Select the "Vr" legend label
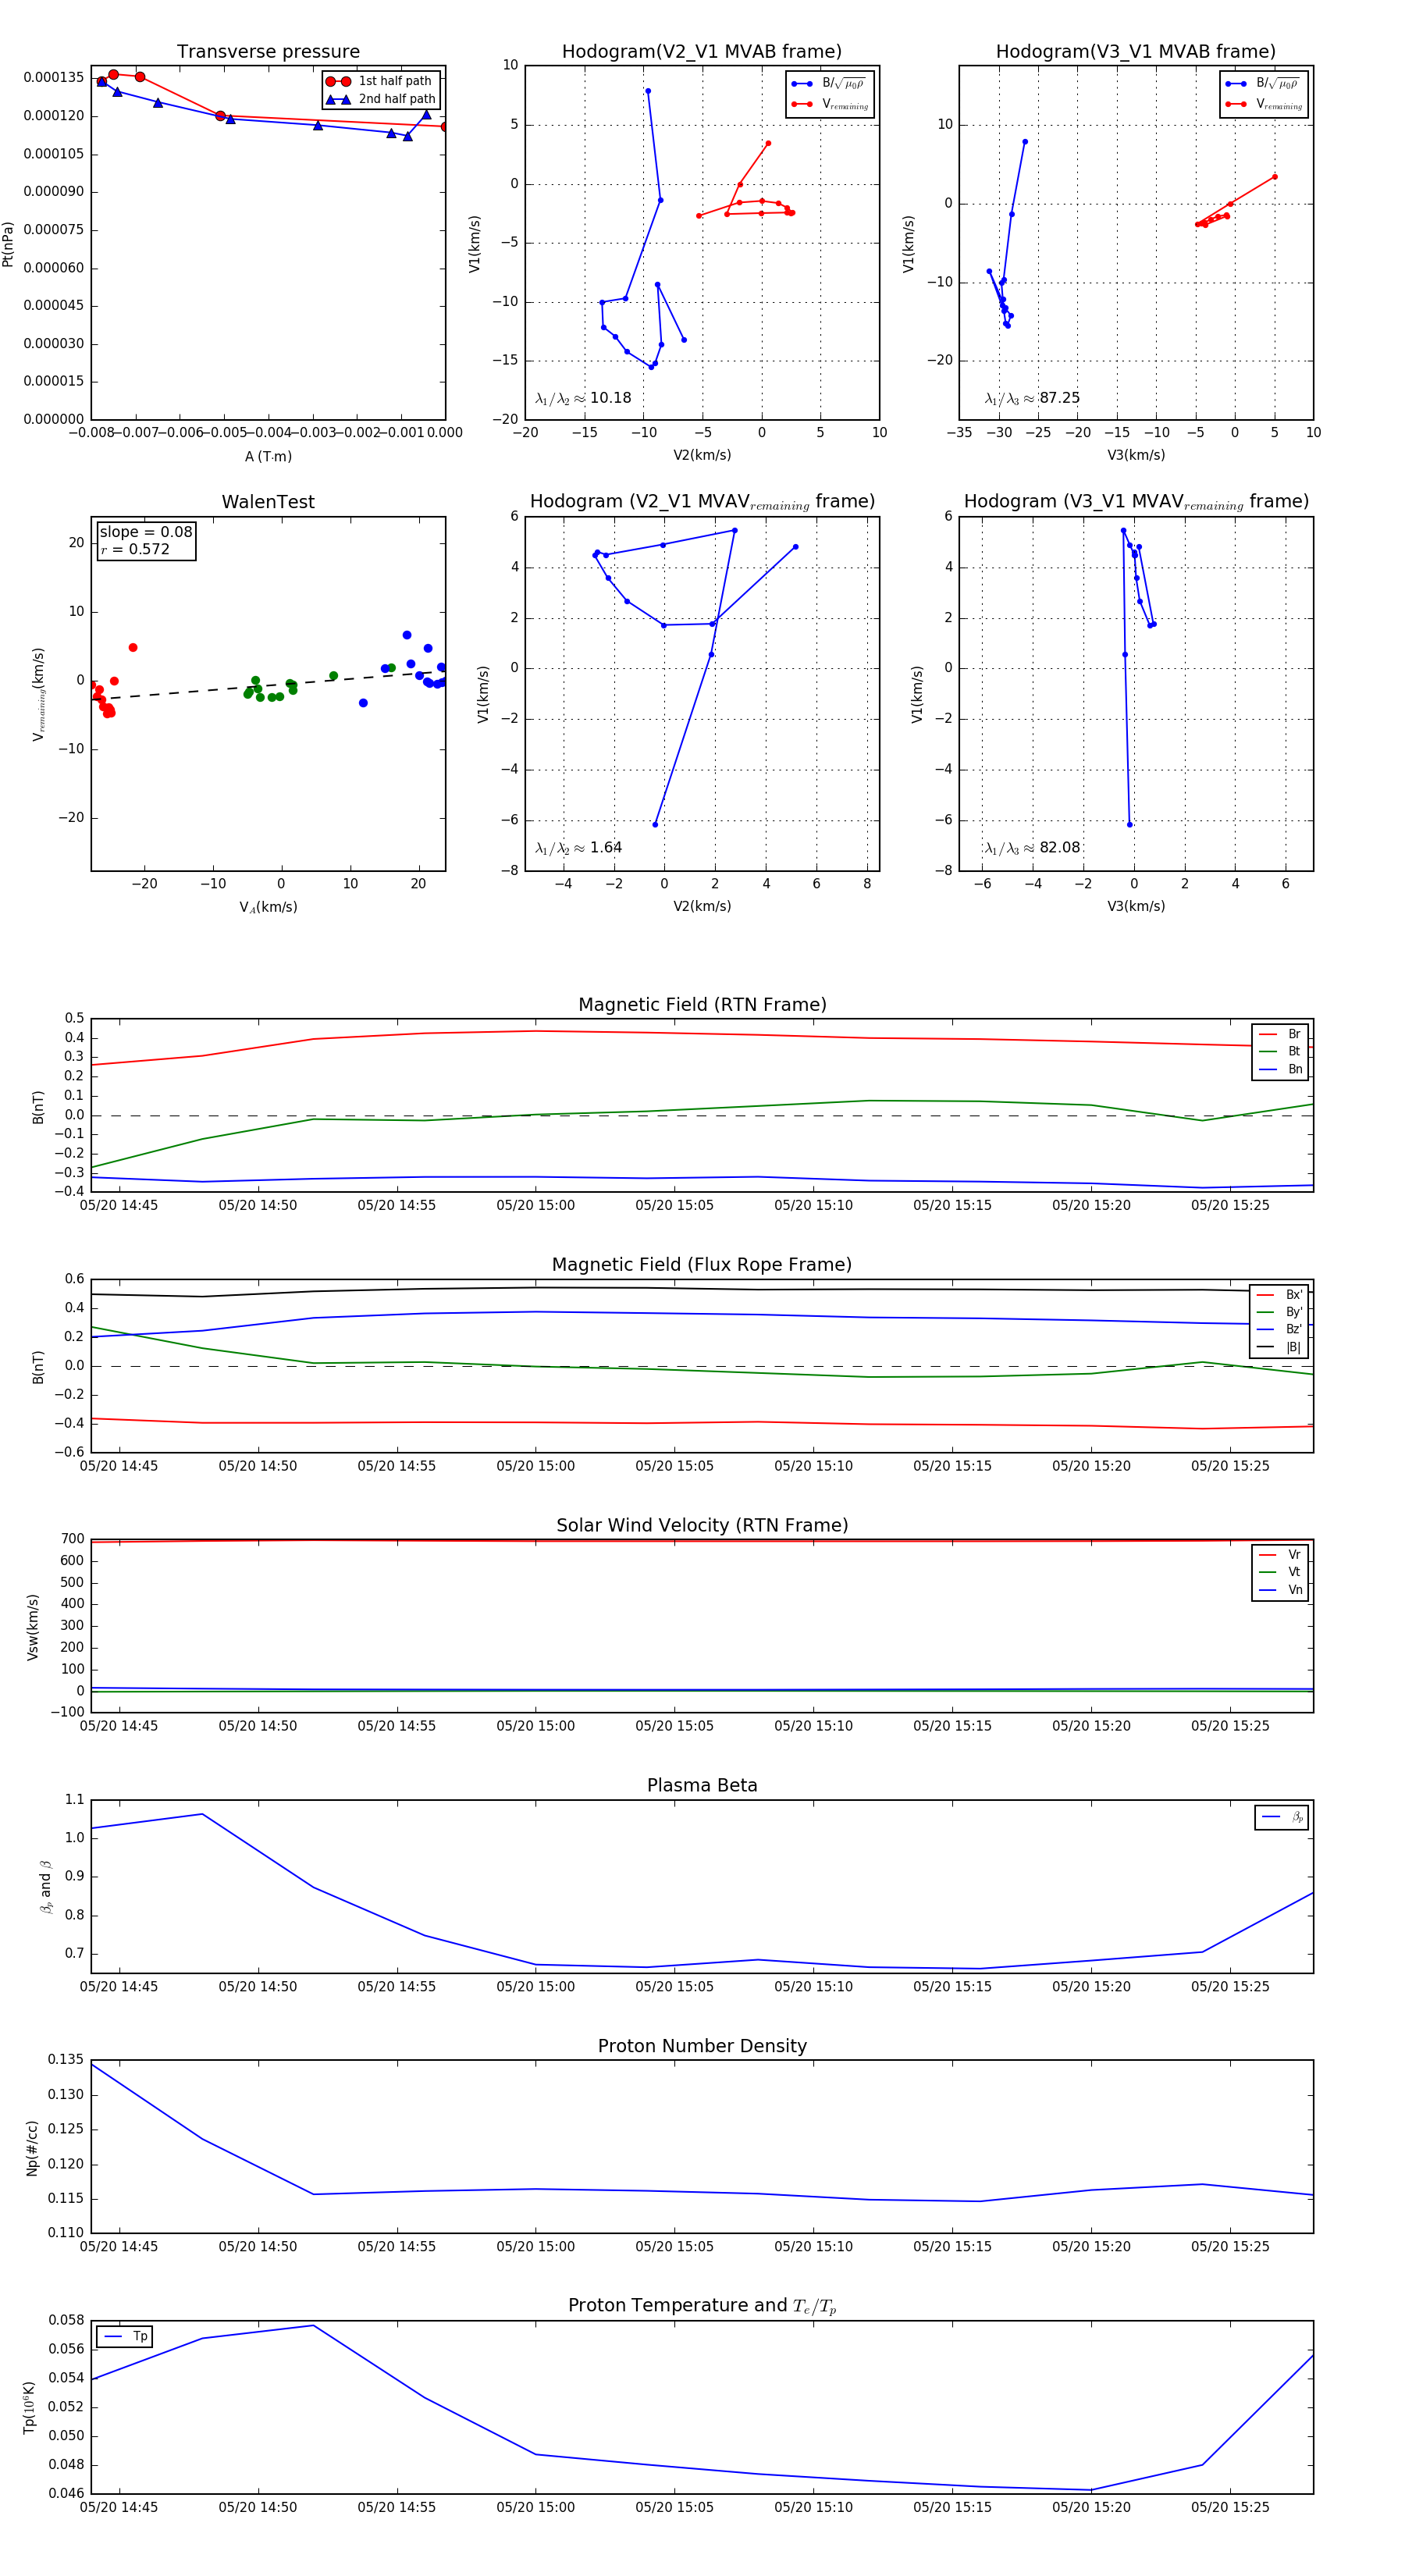This screenshot has height=2576, width=1405. tap(1294, 1555)
